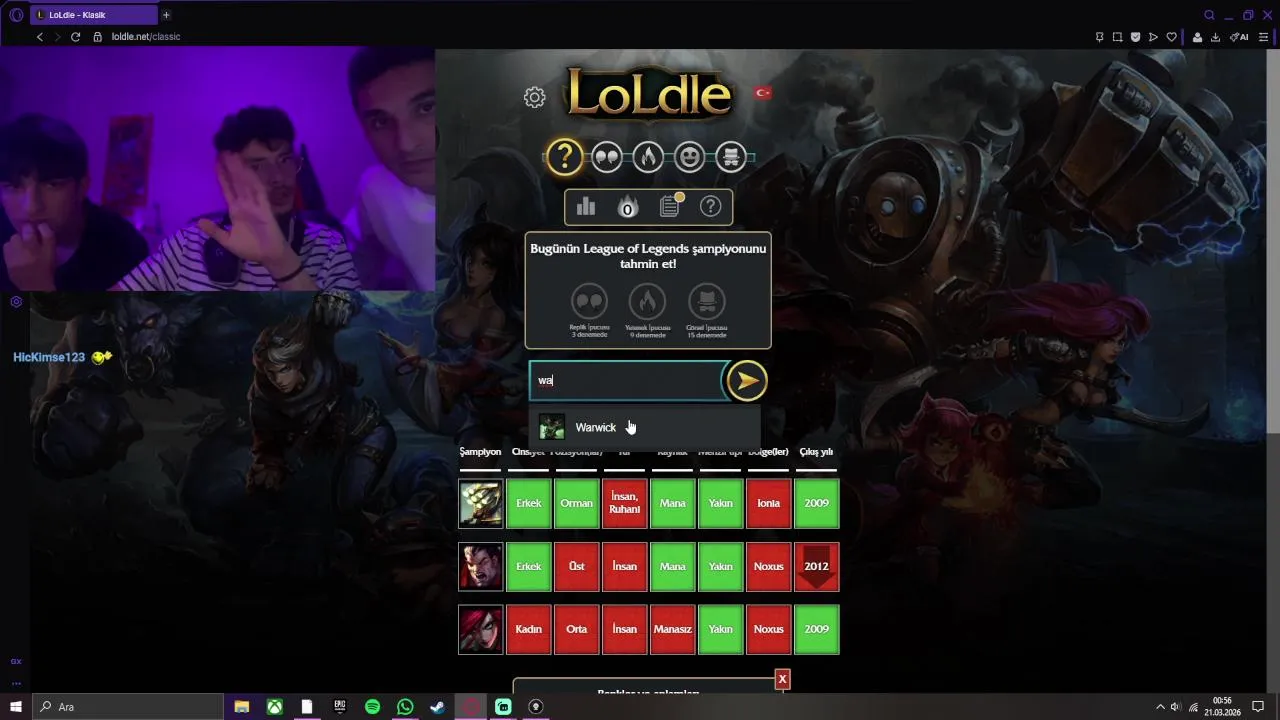Click the Windows taskbar Ara search box
1280x720 pixels.
[x=127, y=707]
